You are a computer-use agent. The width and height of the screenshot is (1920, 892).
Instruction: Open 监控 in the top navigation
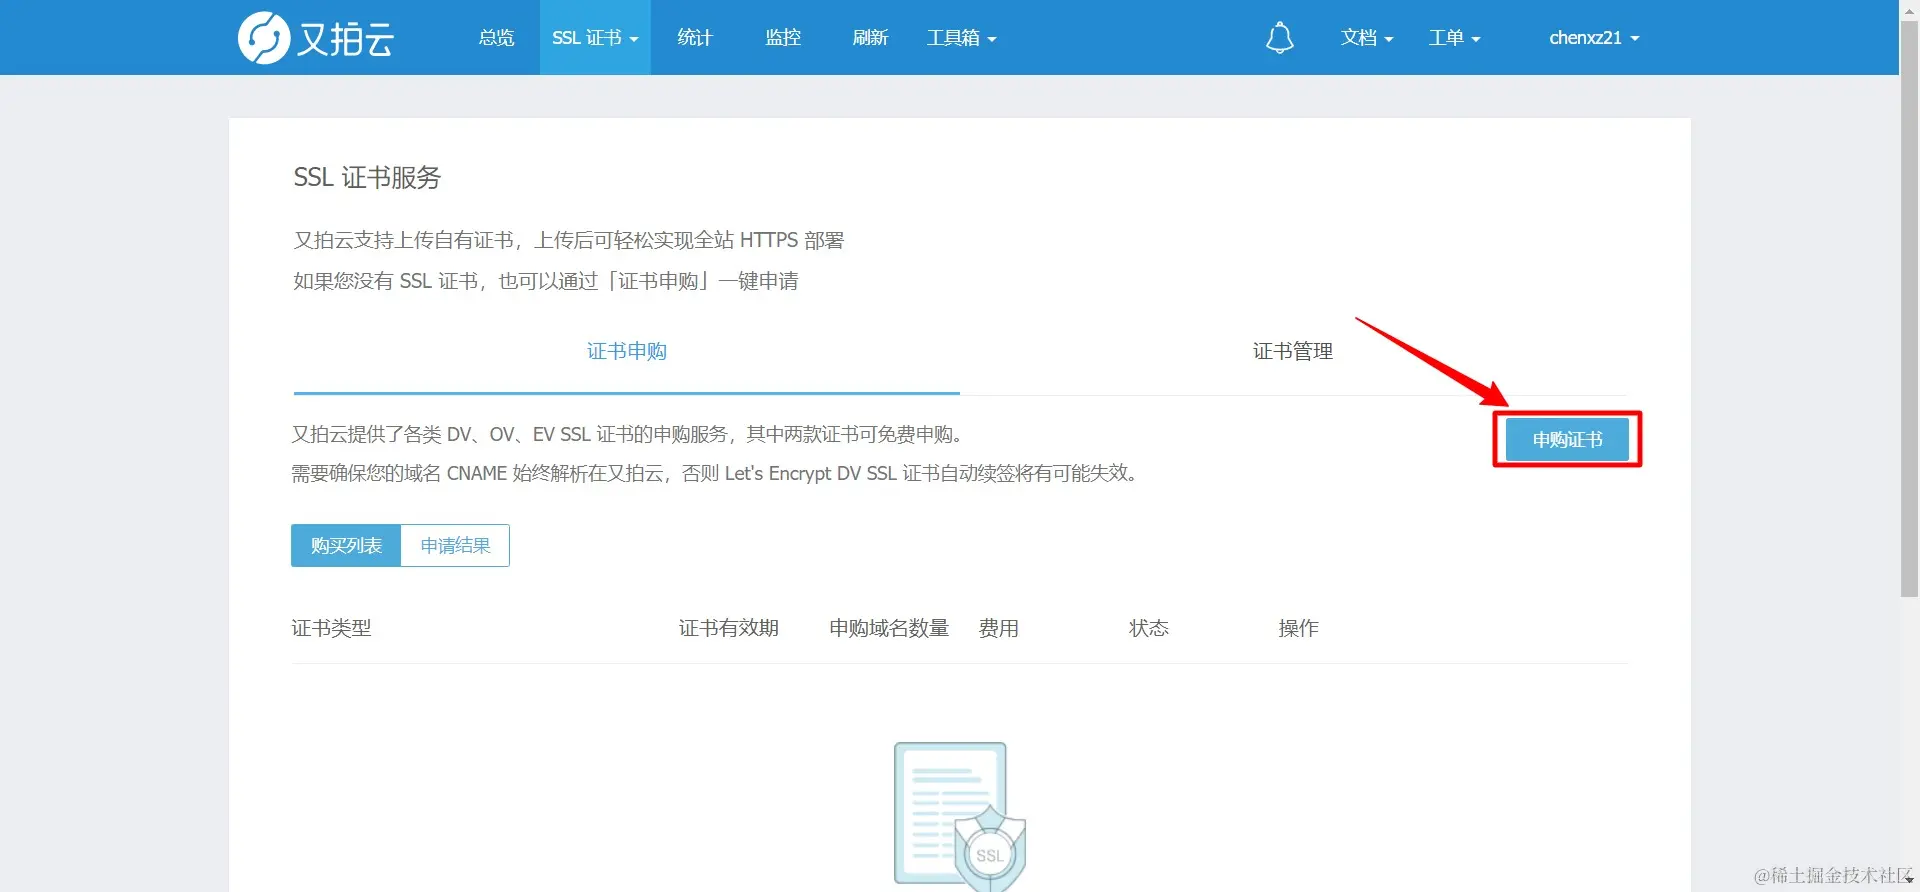click(783, 38)
